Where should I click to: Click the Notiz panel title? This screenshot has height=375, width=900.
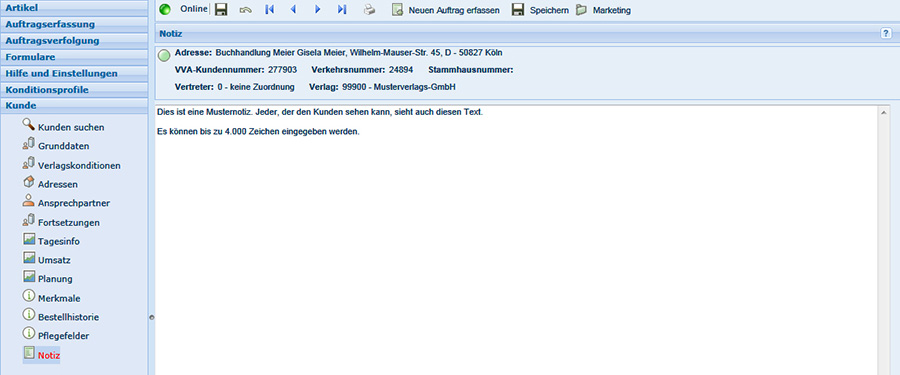[170, 34]
